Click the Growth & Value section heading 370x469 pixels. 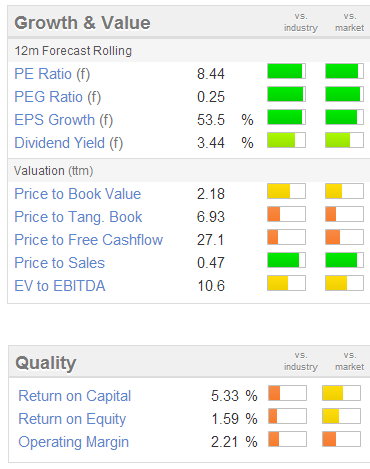(x=82, y=23)
